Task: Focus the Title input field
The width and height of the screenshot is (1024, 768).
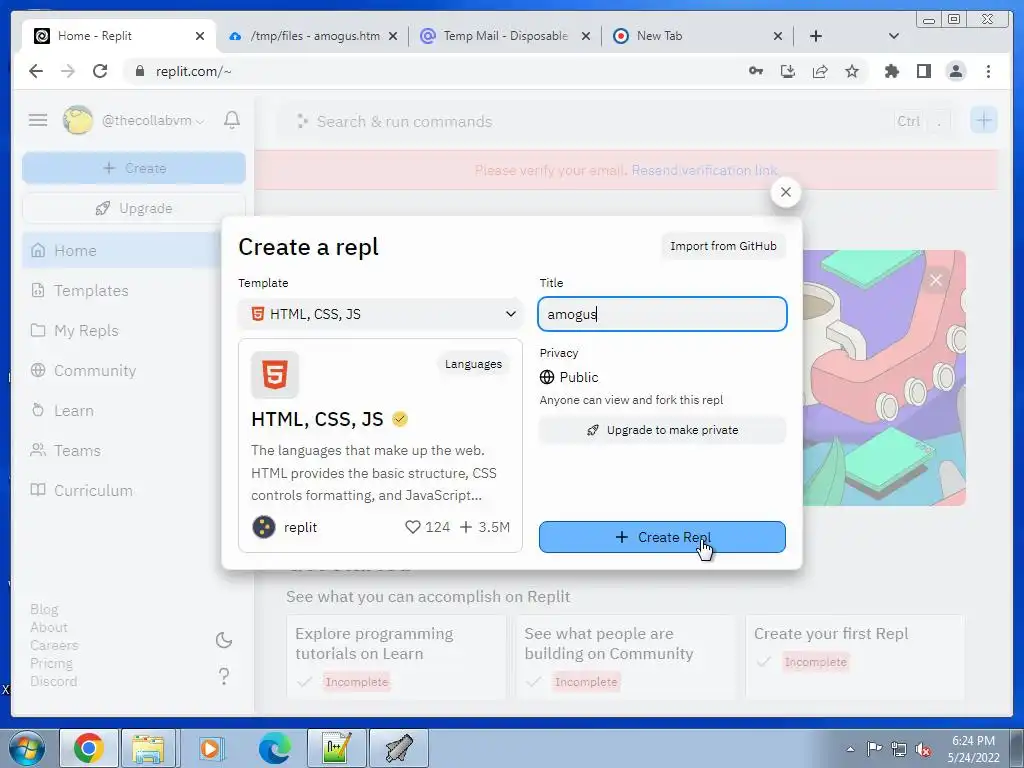Action: pyautogui.click(x=662, y=314)
